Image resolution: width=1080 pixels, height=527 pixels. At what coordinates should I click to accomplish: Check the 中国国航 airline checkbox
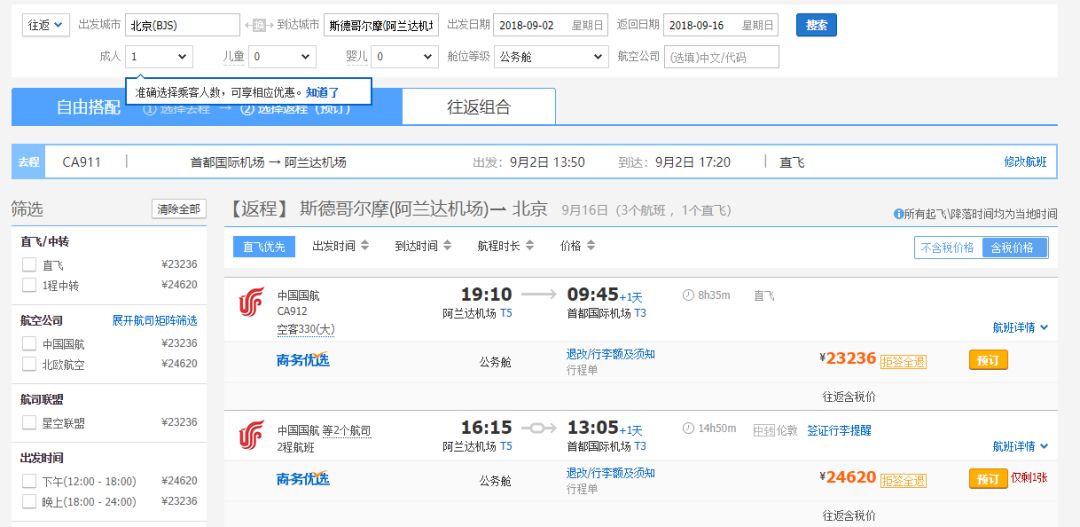[x=29, y=343]
